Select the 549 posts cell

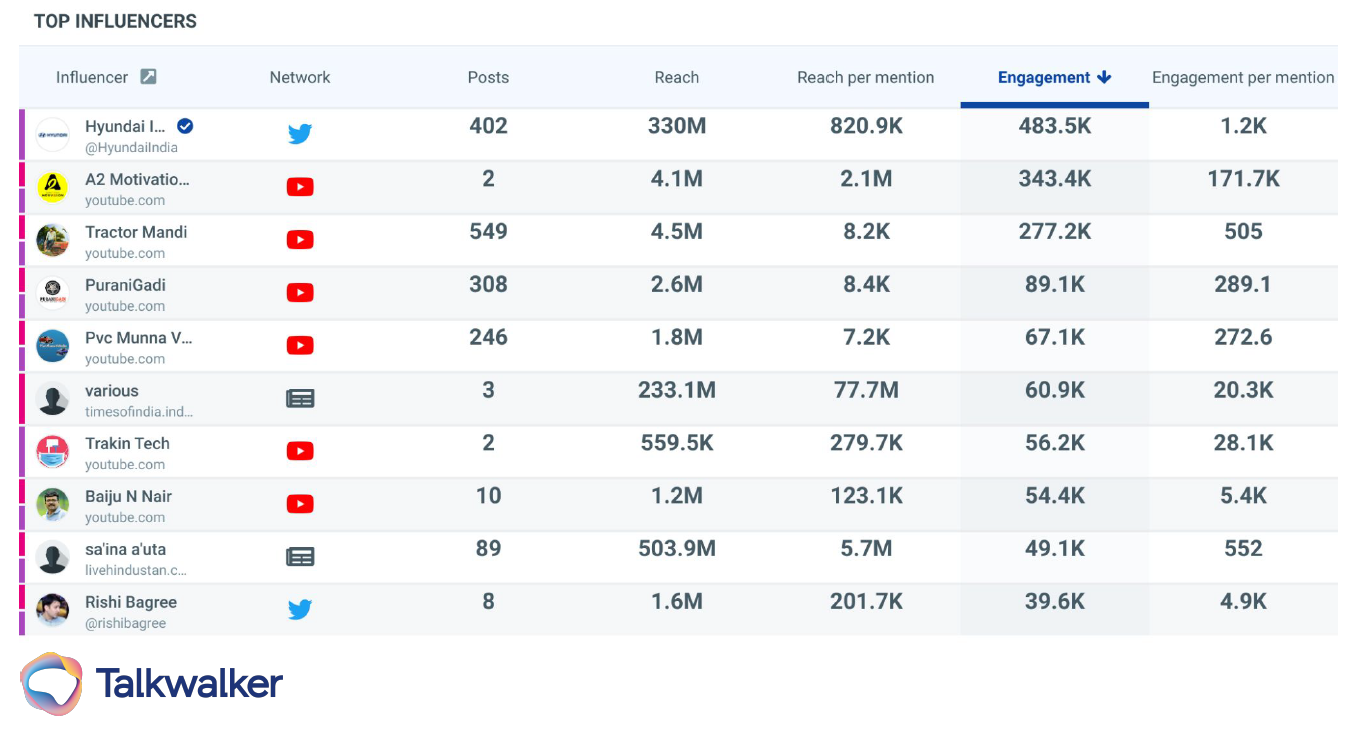pyautogui.click(x=488, y=231)
